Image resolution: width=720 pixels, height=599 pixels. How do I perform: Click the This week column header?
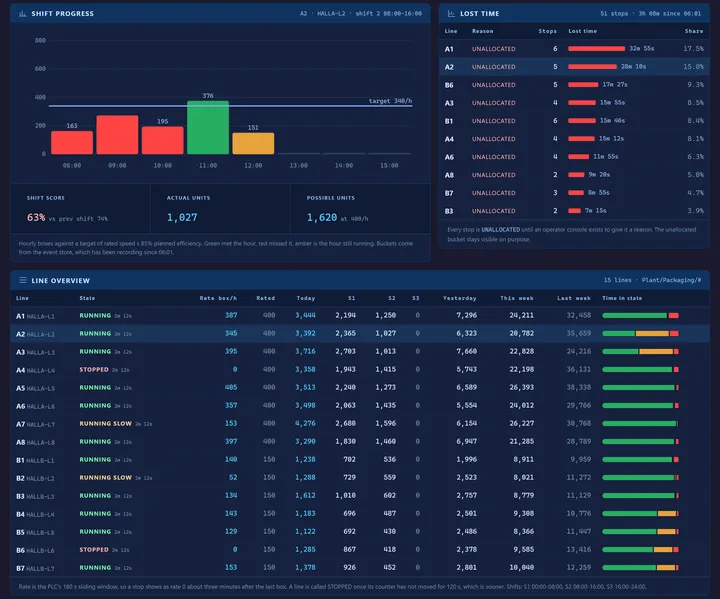(x=517, y=298)
